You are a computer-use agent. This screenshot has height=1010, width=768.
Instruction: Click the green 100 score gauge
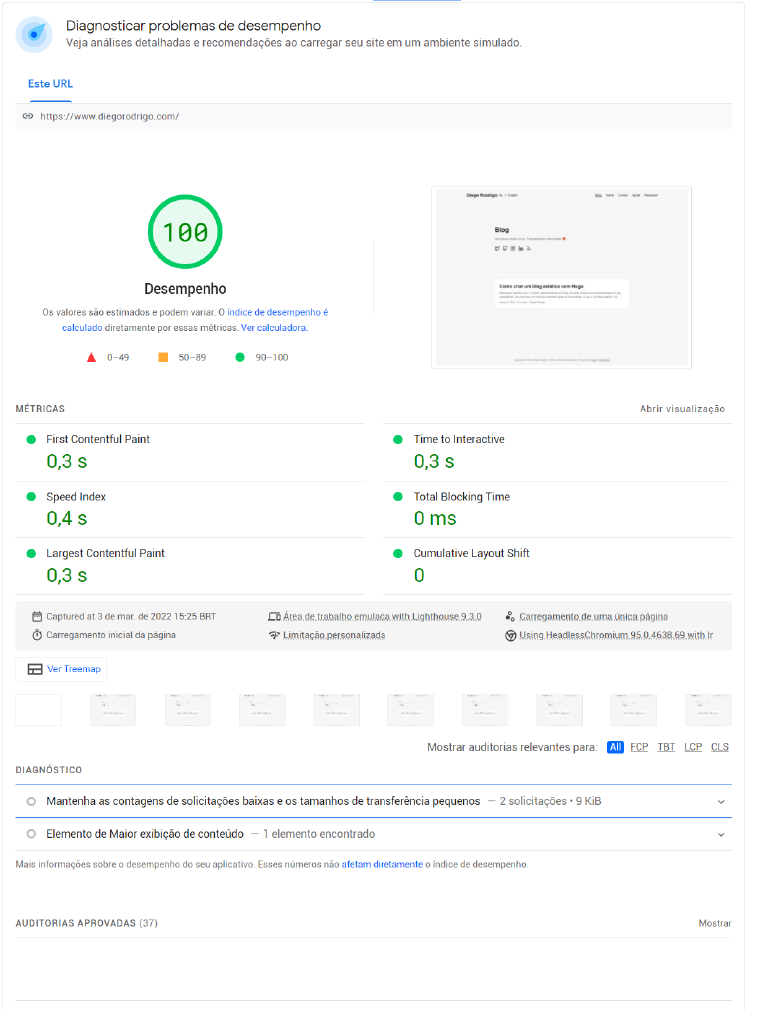click(185, 232)
